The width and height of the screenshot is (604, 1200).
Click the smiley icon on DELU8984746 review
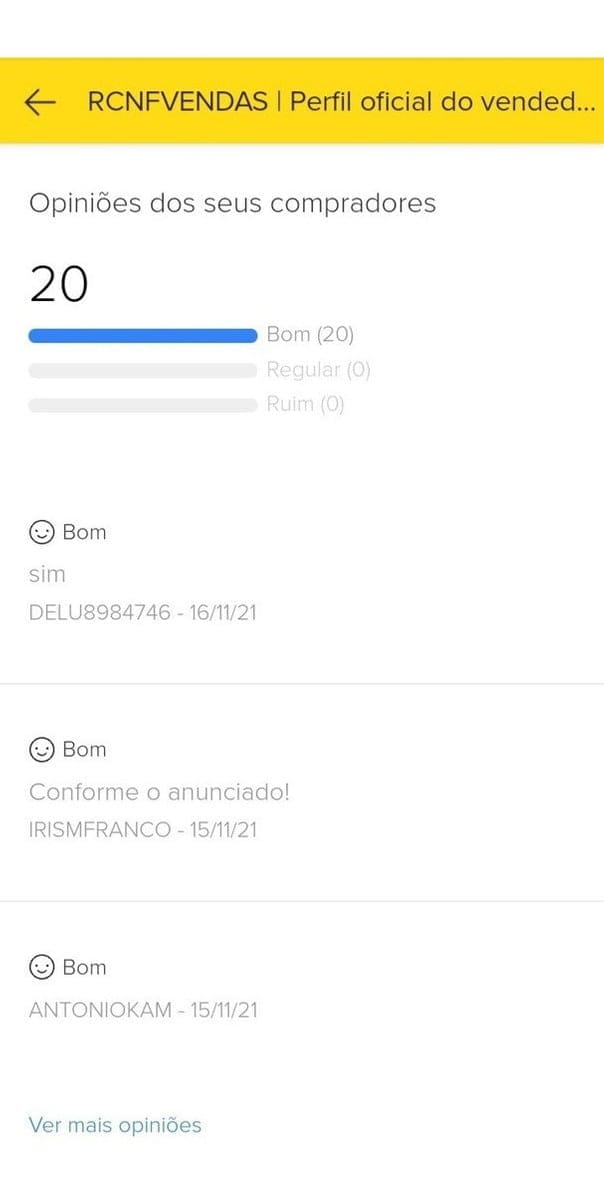pos(41,532)
